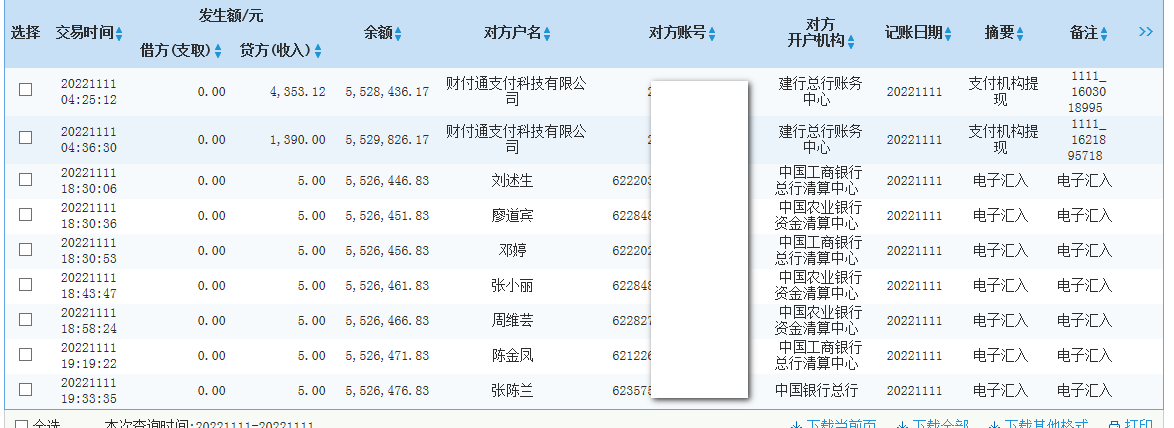
Task: Click the transaction time 20221111 18:30:06
Action: coord(88,180)
